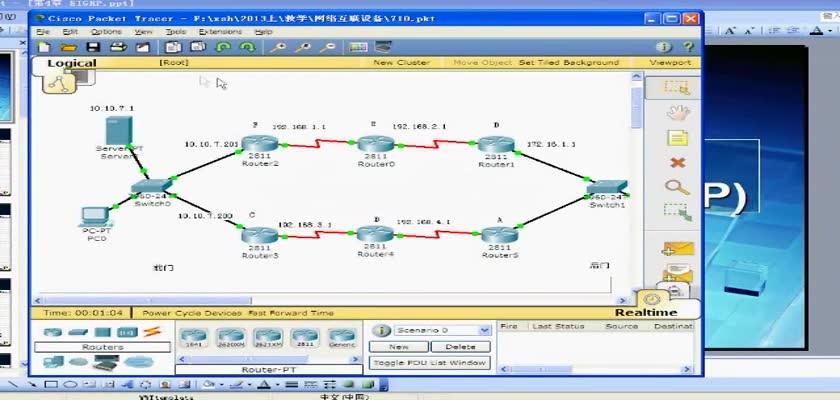
Task: Click Set Tiled Background
Action: pyautogui.click(x=569, y=63)
